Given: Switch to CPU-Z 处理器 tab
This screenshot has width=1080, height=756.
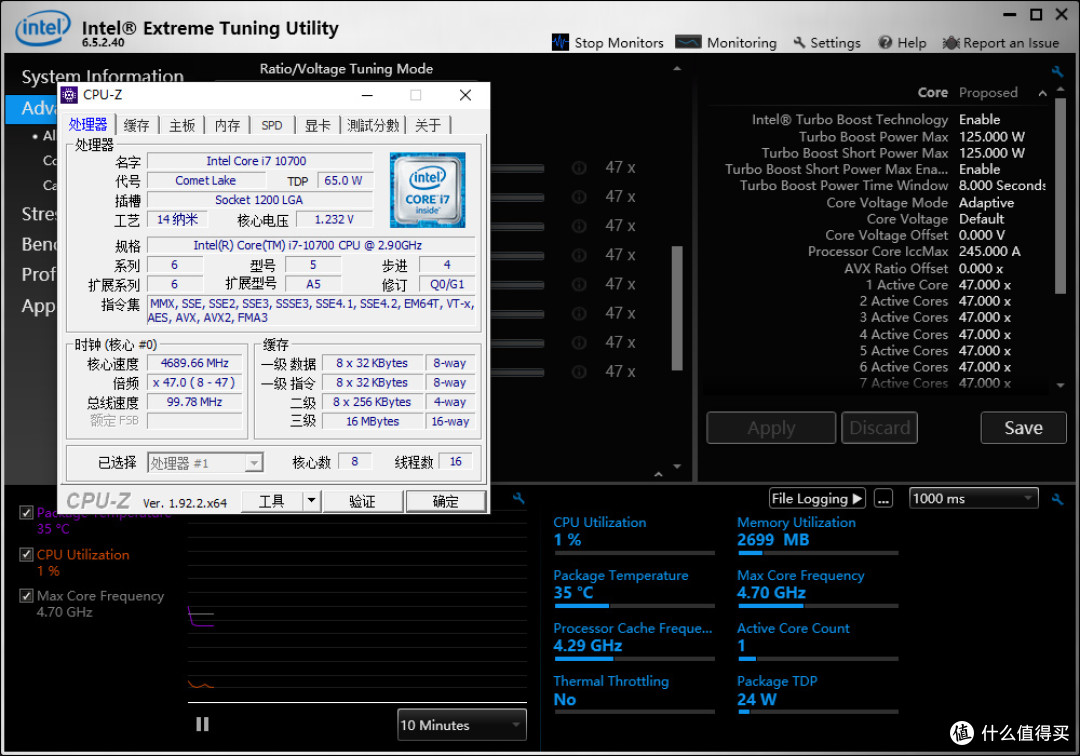Looking at the screenshot, I should coord(88,125).
